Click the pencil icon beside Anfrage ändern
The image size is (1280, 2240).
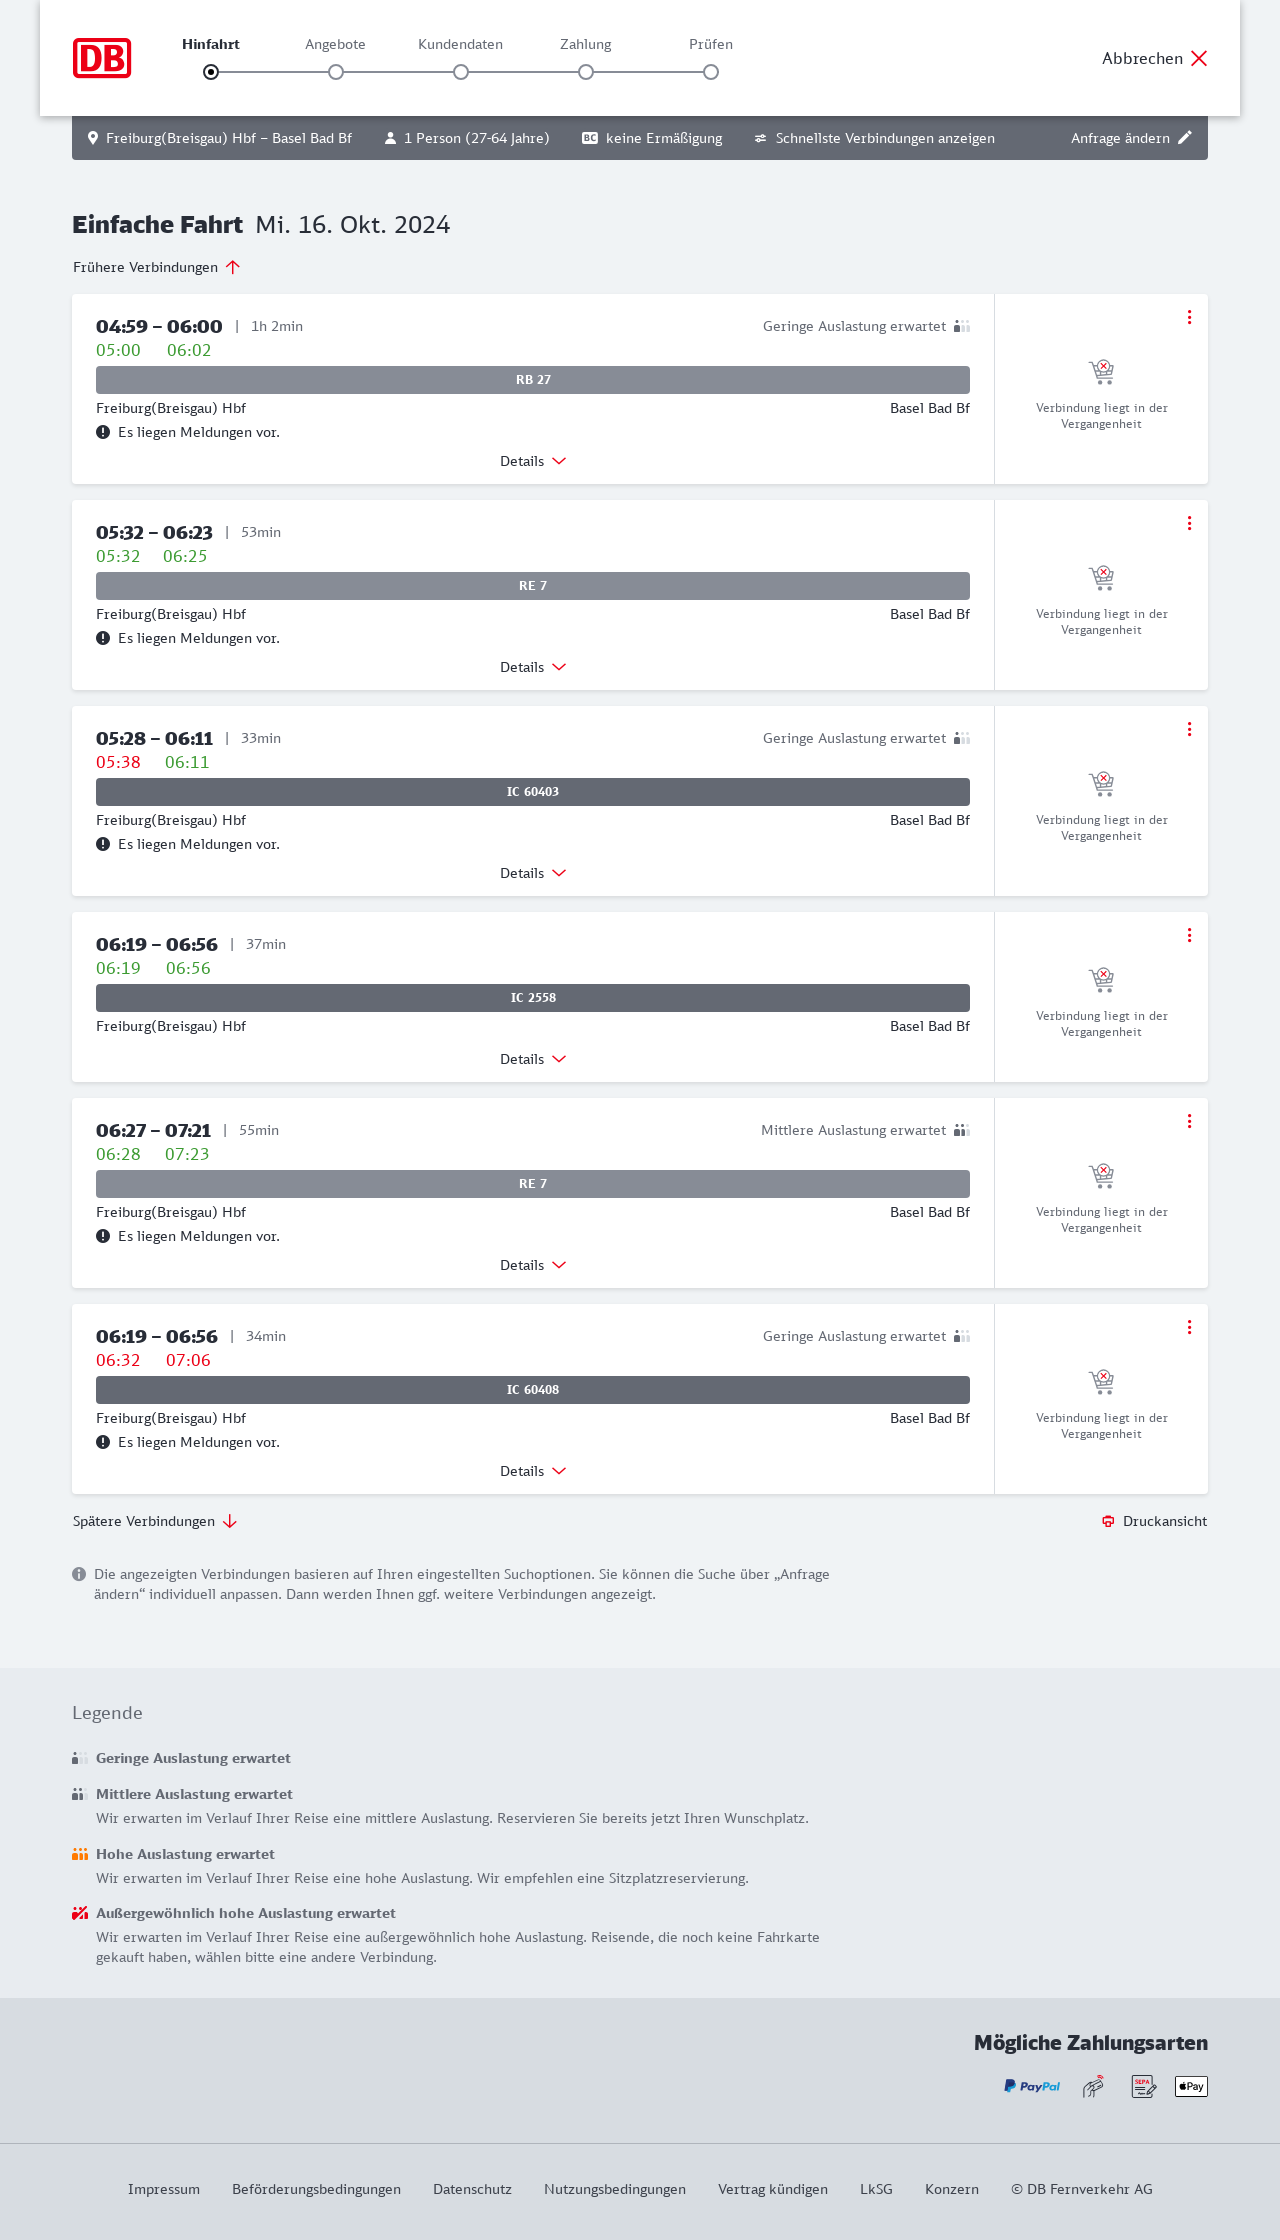click(1185, 138)
